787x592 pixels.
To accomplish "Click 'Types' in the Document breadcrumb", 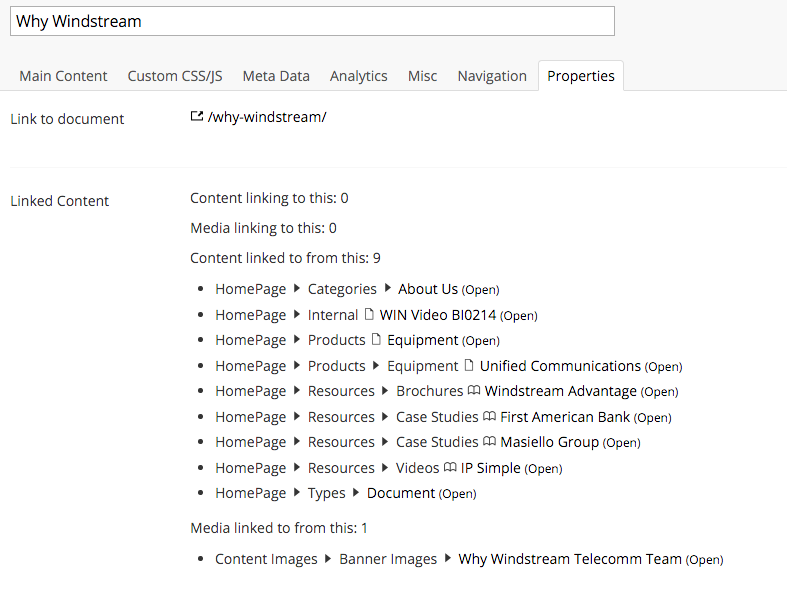I will (x=326, y=493).
